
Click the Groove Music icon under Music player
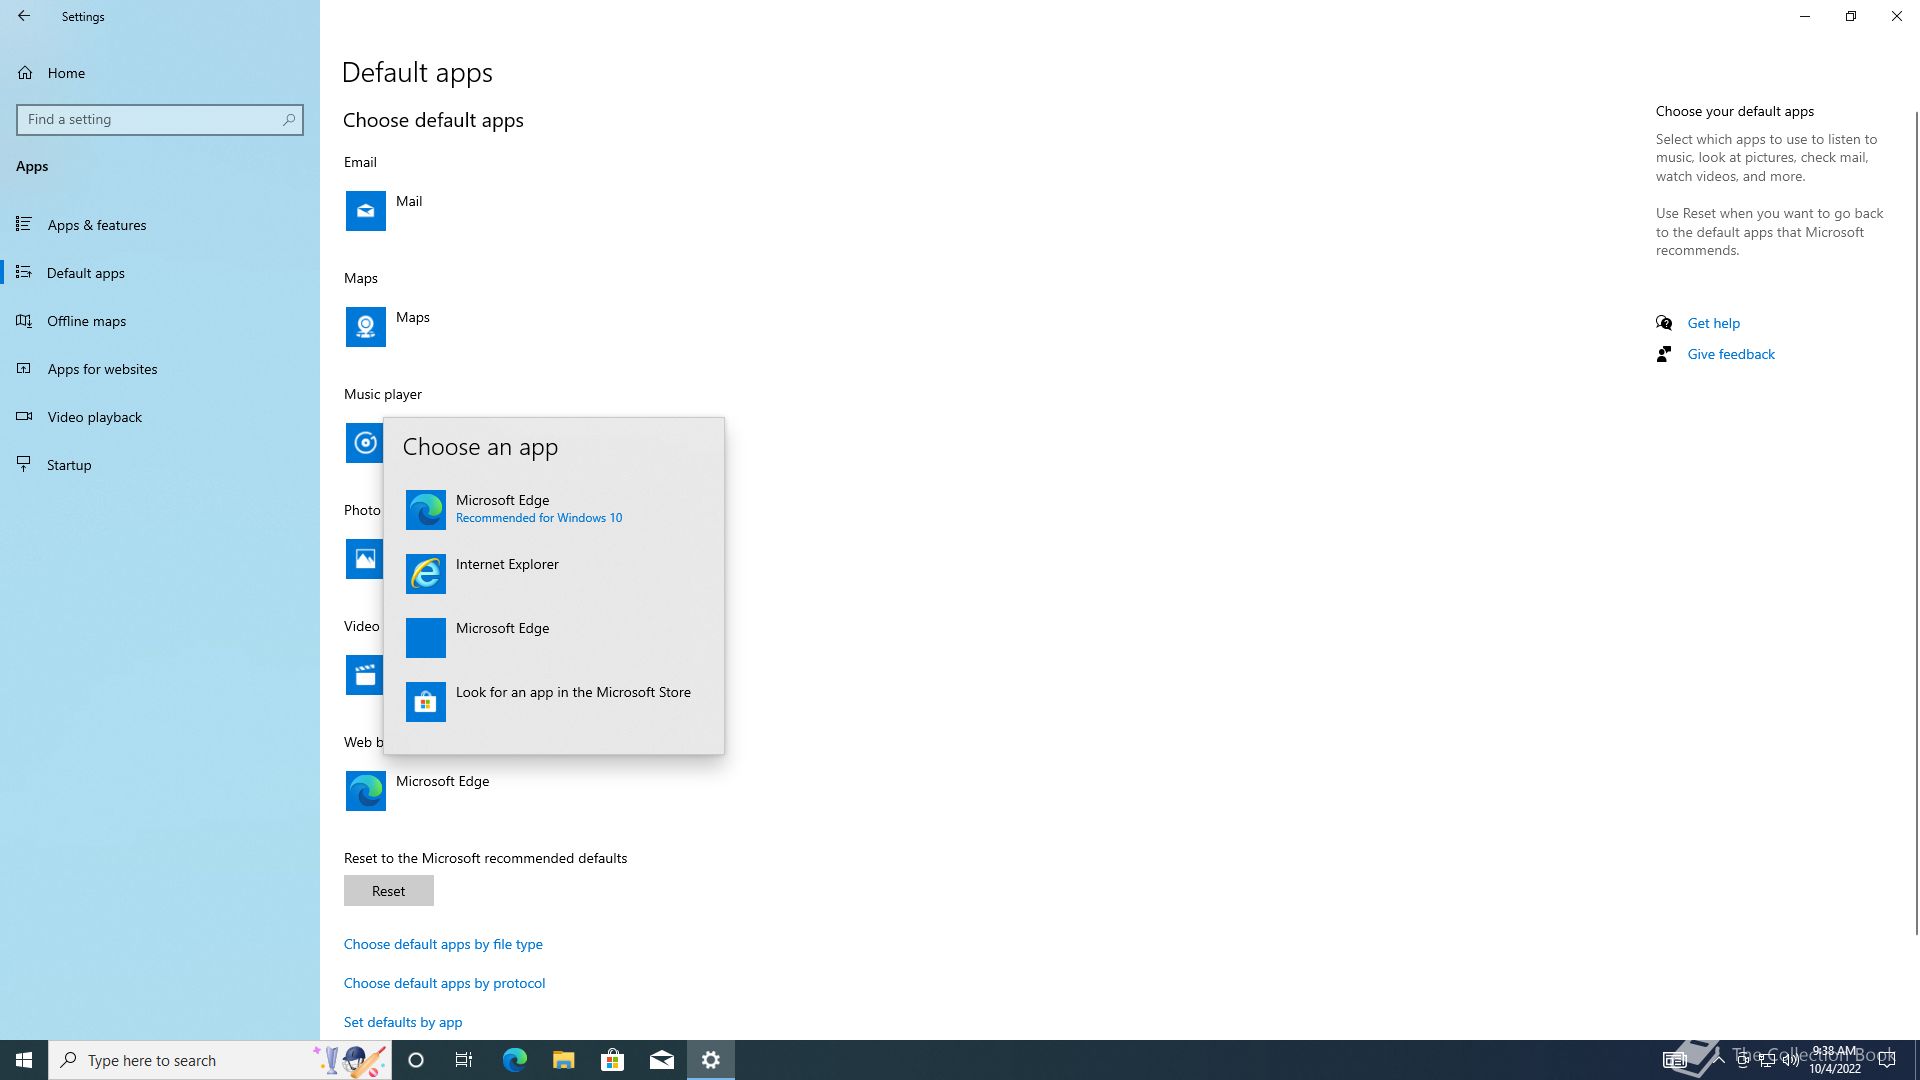click(364, 443)
